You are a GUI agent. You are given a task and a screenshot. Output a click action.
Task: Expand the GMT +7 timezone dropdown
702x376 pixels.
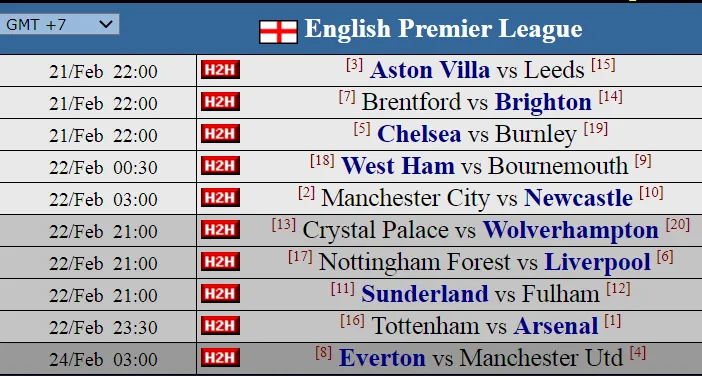click(x=59, y=24)
